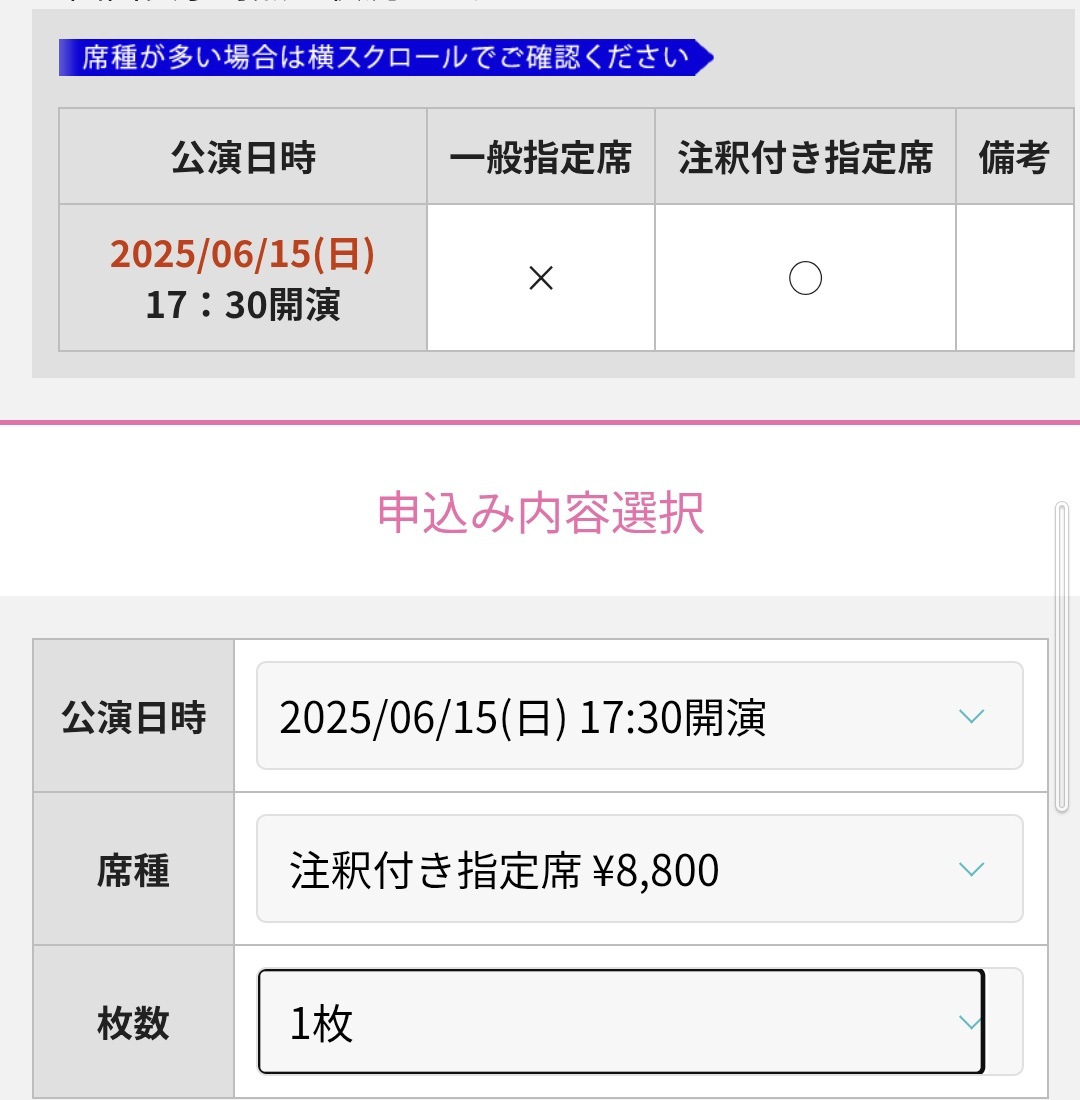Click the 枚数 label in the form

pos(133,1023)
